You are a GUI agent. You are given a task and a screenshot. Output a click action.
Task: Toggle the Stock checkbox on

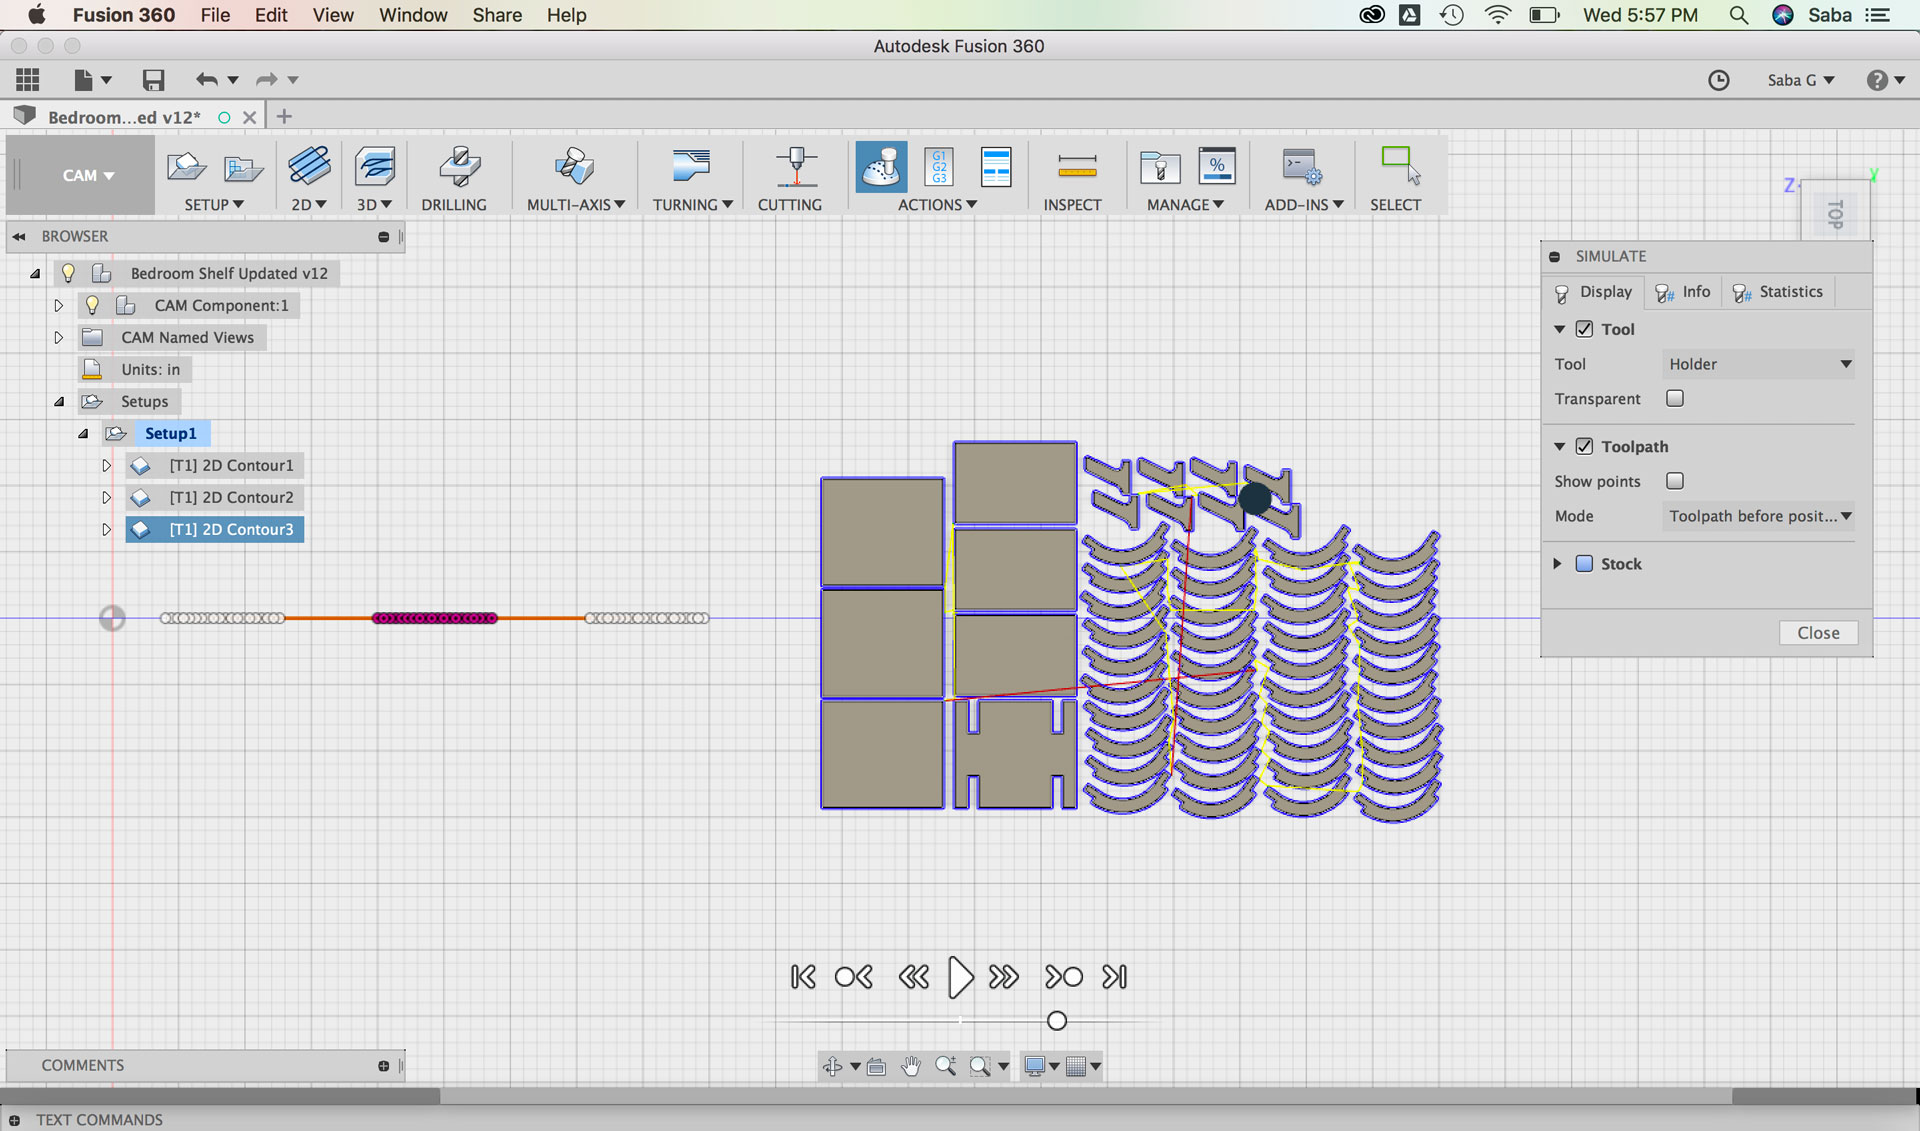point(1584,564)
